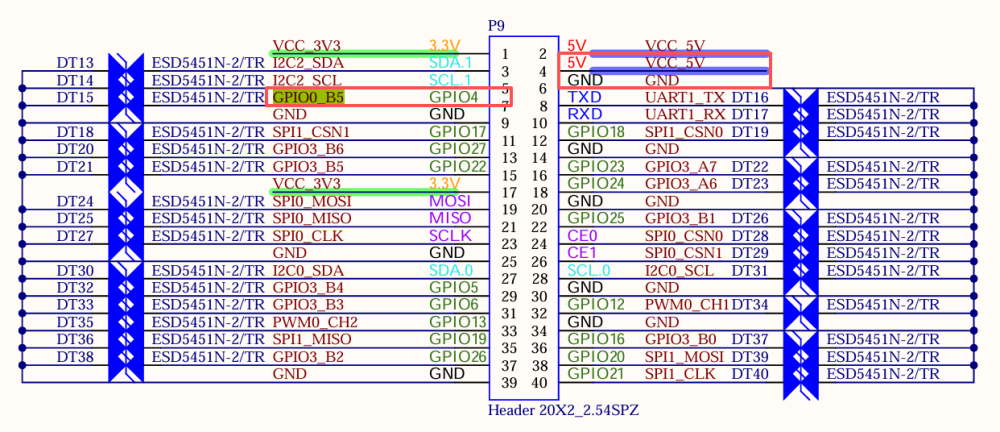Click the GPIO22 pin label
This screenshot has width=1000, height=432.
pyautogui.click(x=458, y=167)
